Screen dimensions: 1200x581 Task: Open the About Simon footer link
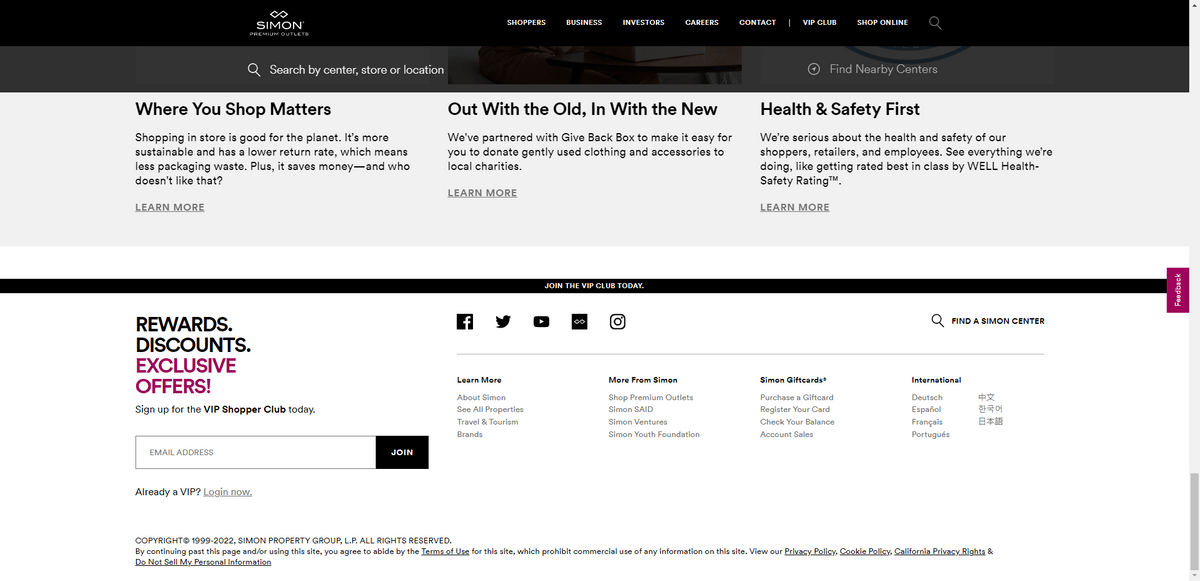tap(481, 397)
